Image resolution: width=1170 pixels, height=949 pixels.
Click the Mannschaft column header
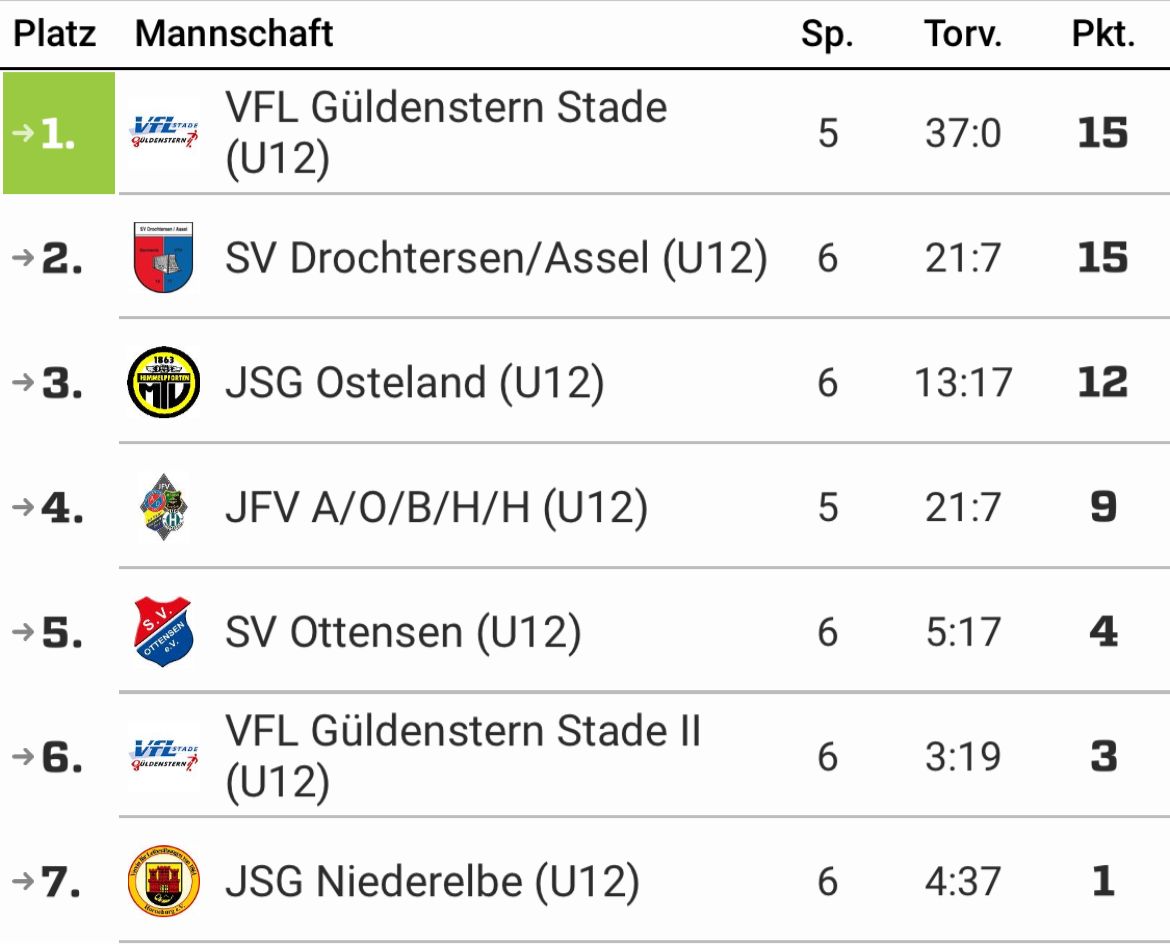tap(234, 34)
